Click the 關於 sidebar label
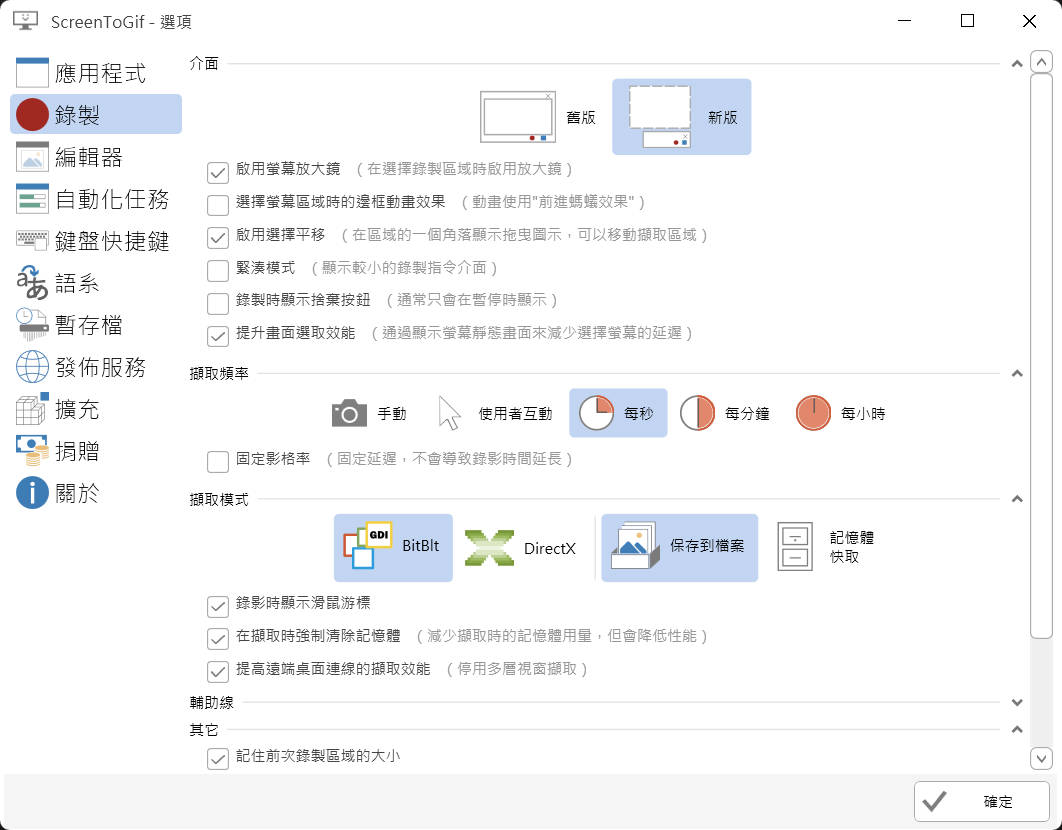This screenshot has width=1062, height=830. [77, 493]
